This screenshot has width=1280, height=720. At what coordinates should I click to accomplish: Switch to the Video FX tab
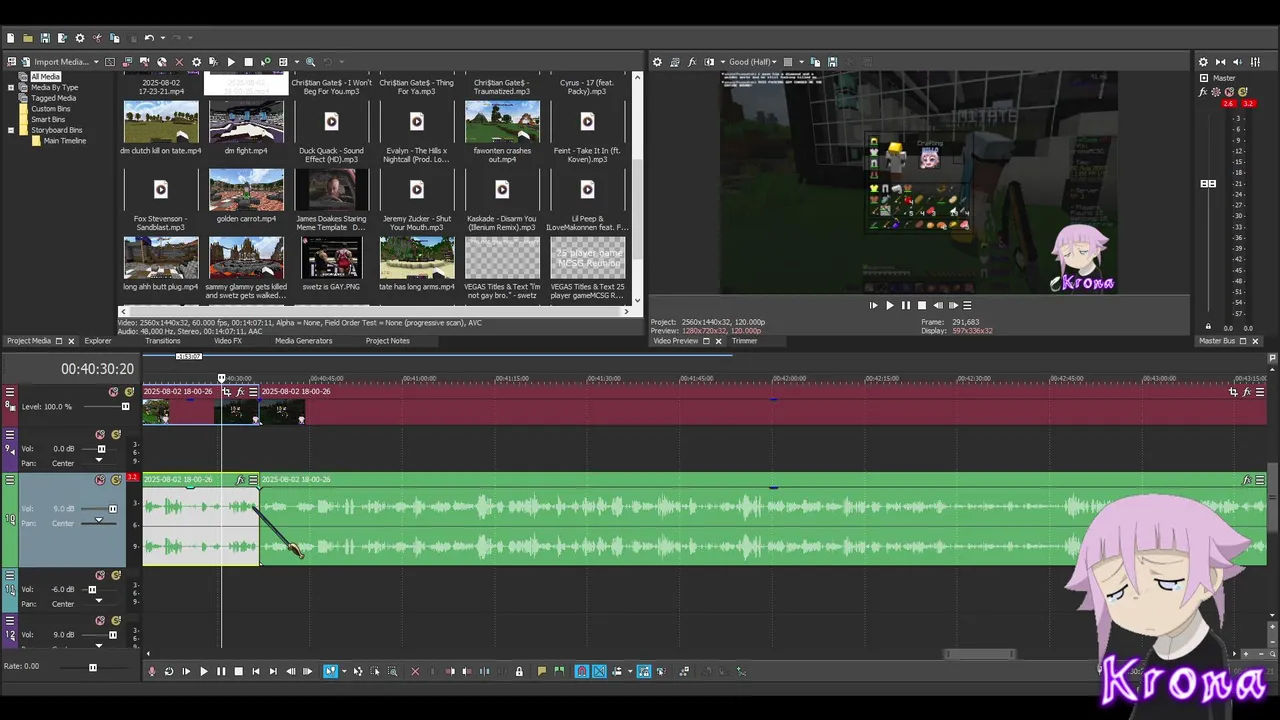coord(228,341)
